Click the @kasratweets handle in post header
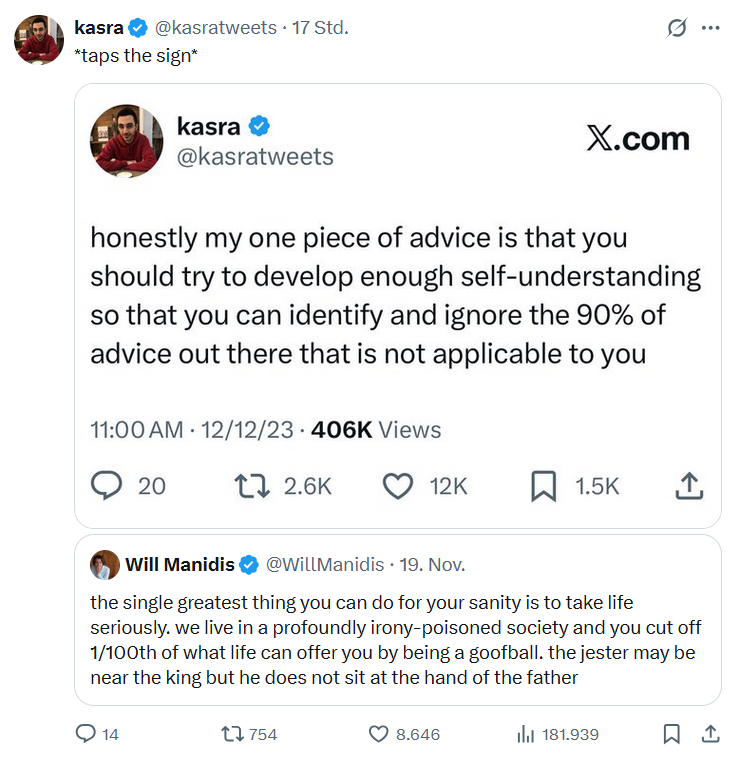The image size is (735, 757). click(215, 28)
